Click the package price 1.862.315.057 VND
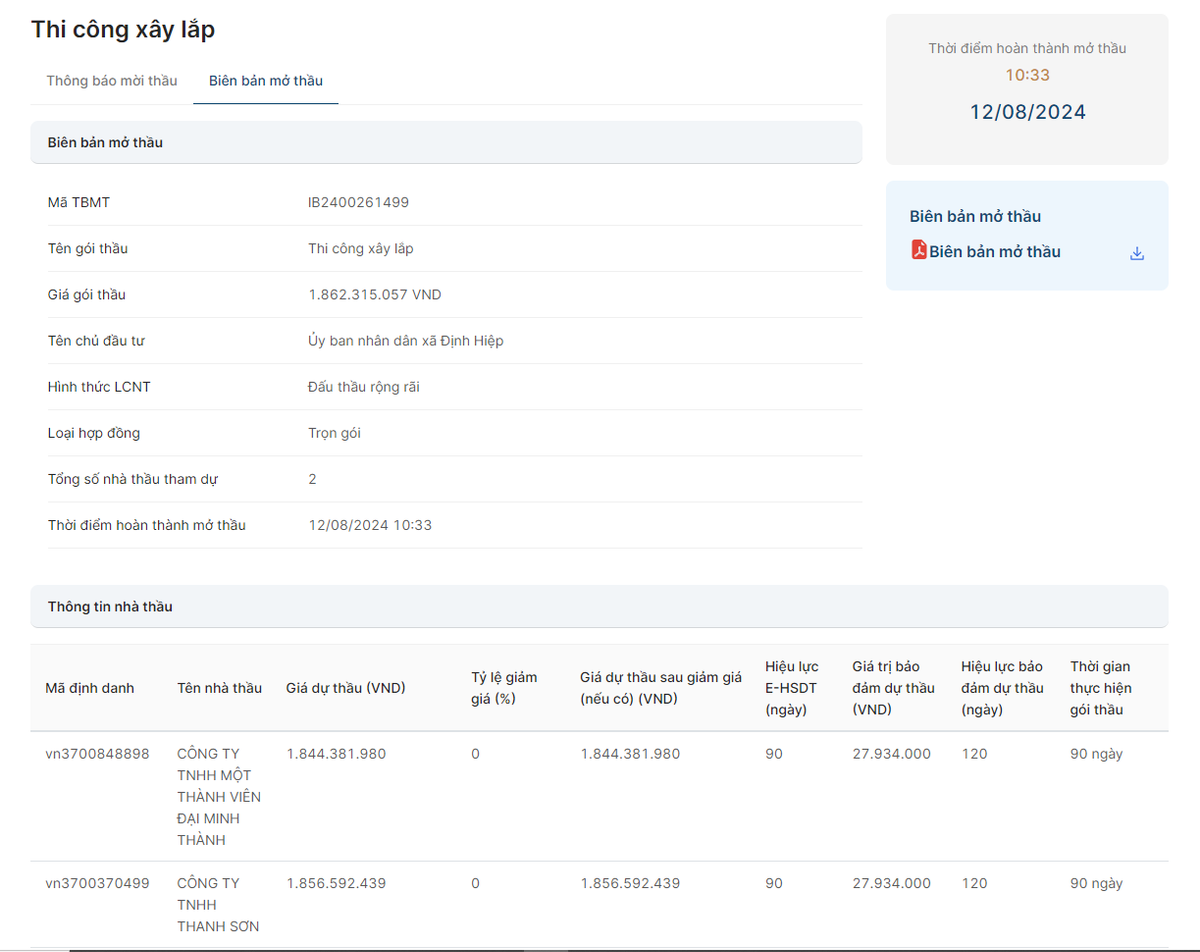The image size is (1200, 952). click(375, 295)
